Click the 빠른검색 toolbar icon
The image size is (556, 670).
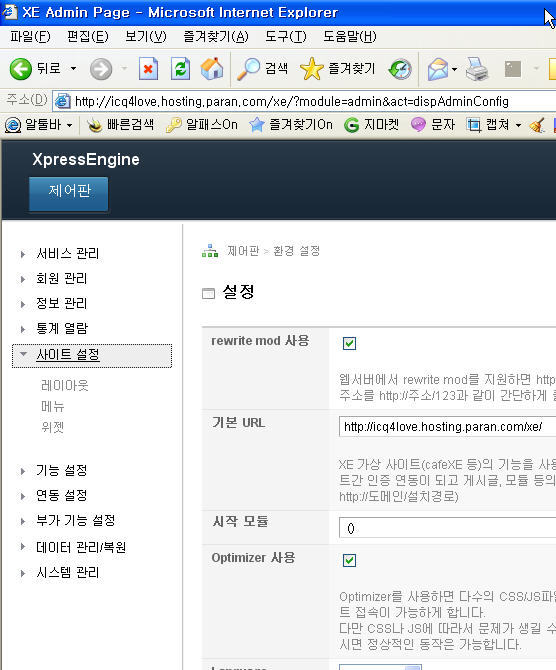[x=95, y=125]
